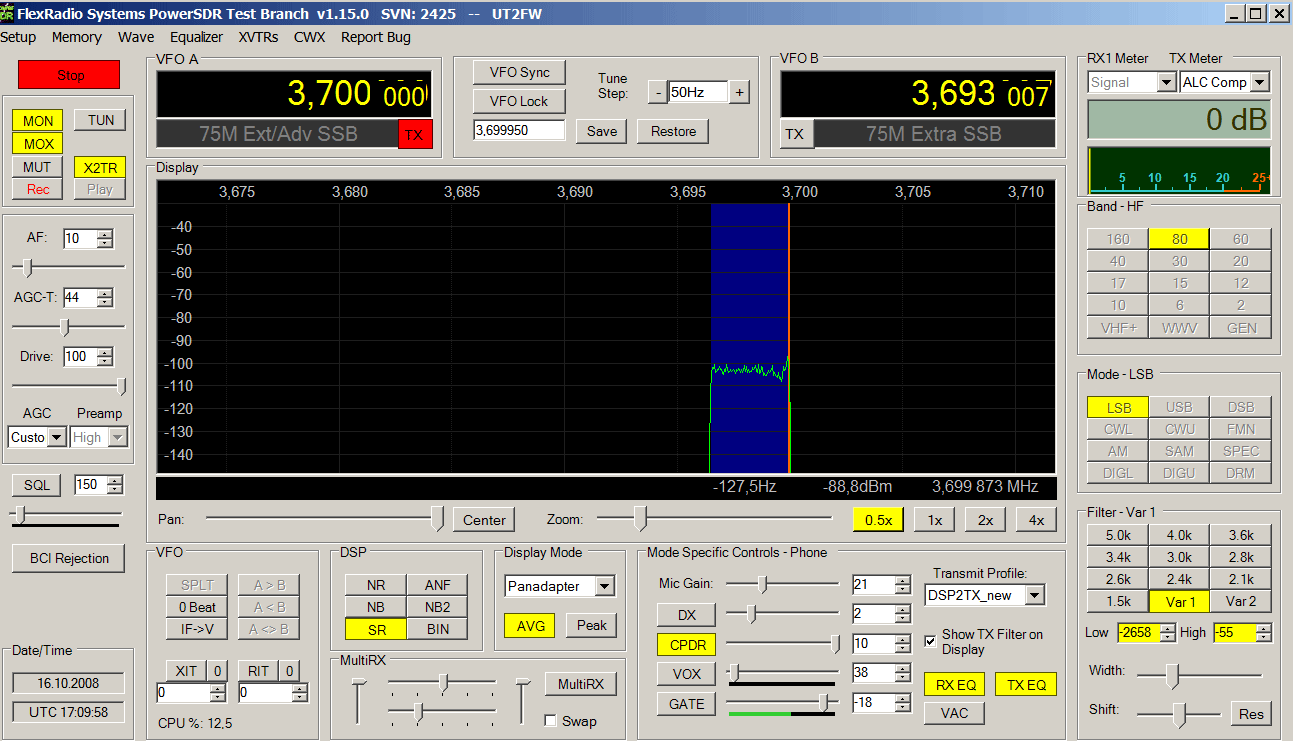Viewport: 1293px width, 741px height.
Task: Toggle the MON monitor button
Action: point(38,120)
